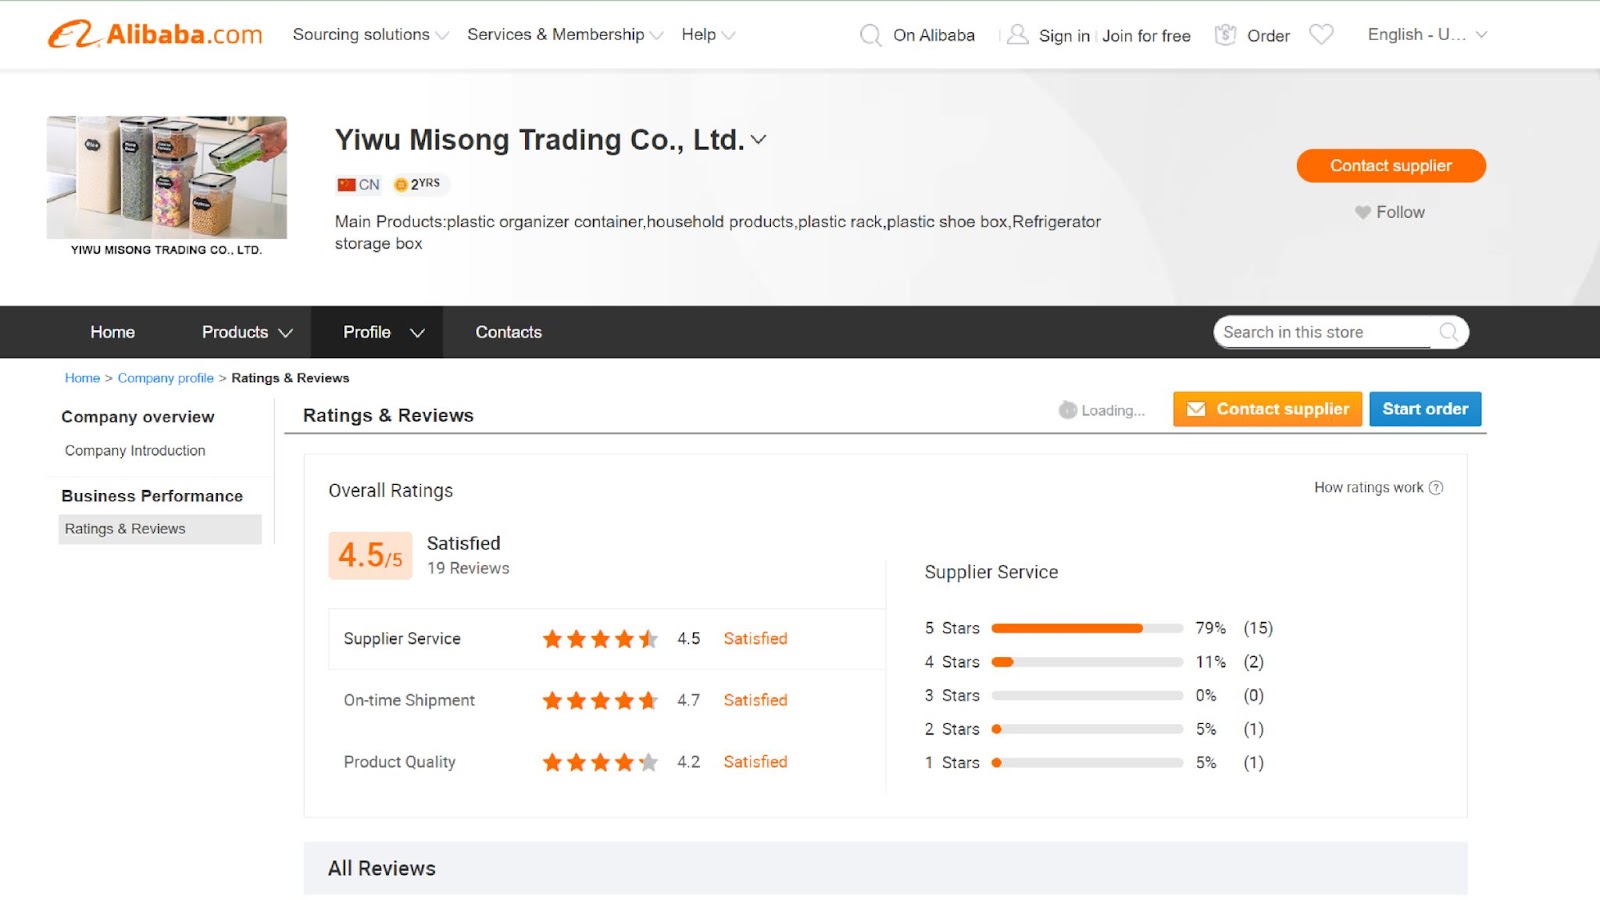Image resolution: width=1600 pixels, height=900 pixels.
Task: Click the China flag CN badge
Action: tap(358, 184)
